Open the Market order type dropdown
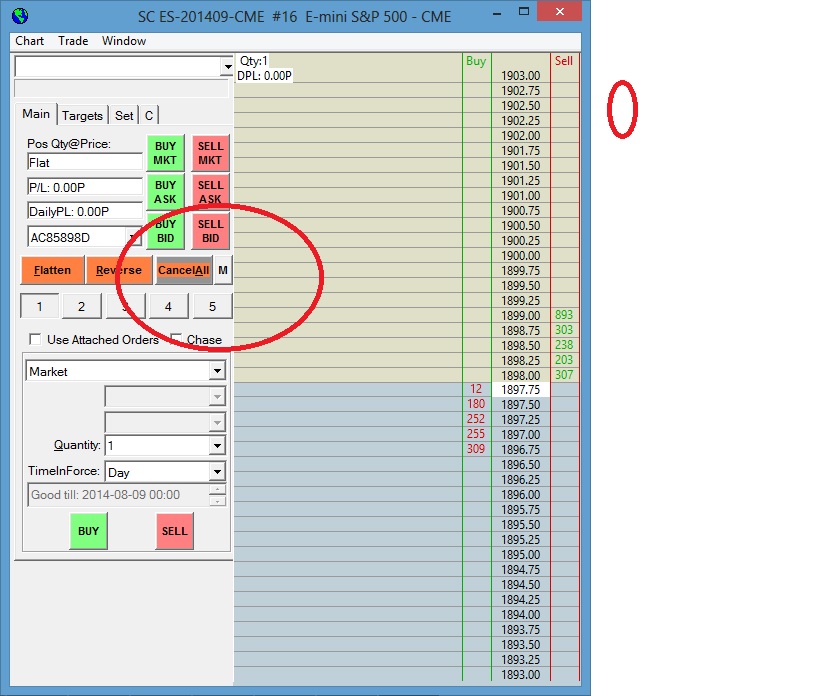The width and height of the screenshot is (819, 696). click(217, 371)
